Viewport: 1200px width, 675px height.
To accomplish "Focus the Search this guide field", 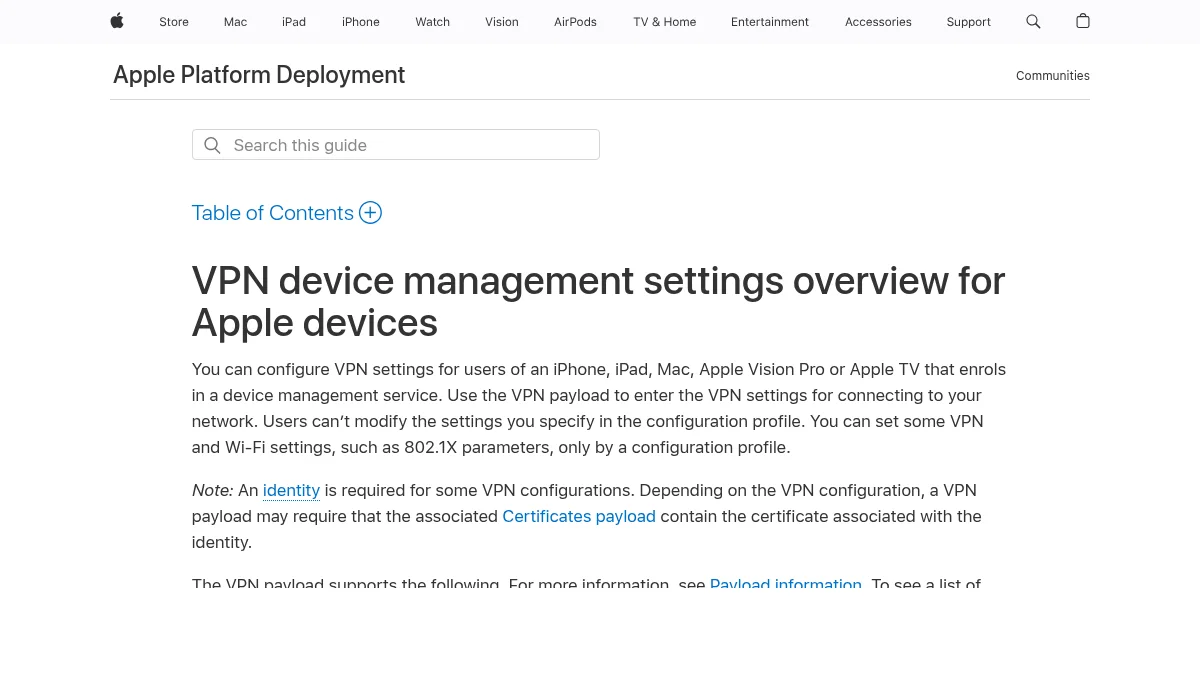I will 396,145.
